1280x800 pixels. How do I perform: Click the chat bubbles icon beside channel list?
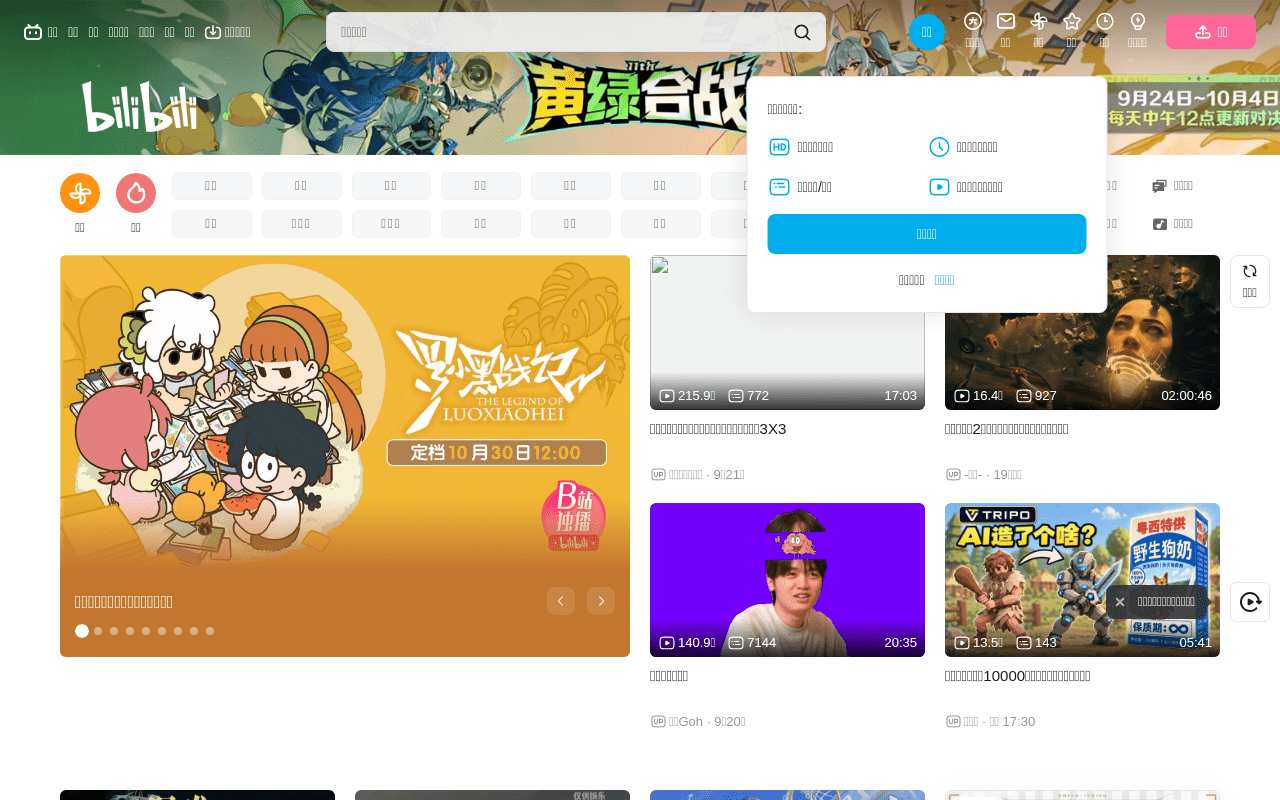tap(1159, 186)
